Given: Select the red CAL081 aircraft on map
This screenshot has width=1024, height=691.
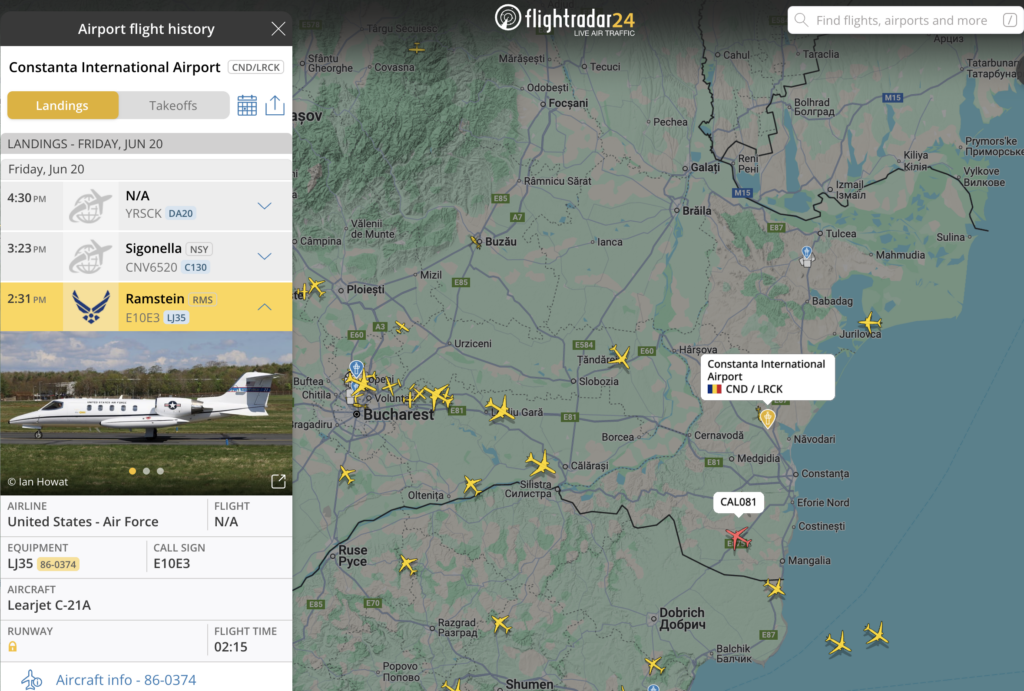Looking at the screenshot, I should click(x=738, y=539).
